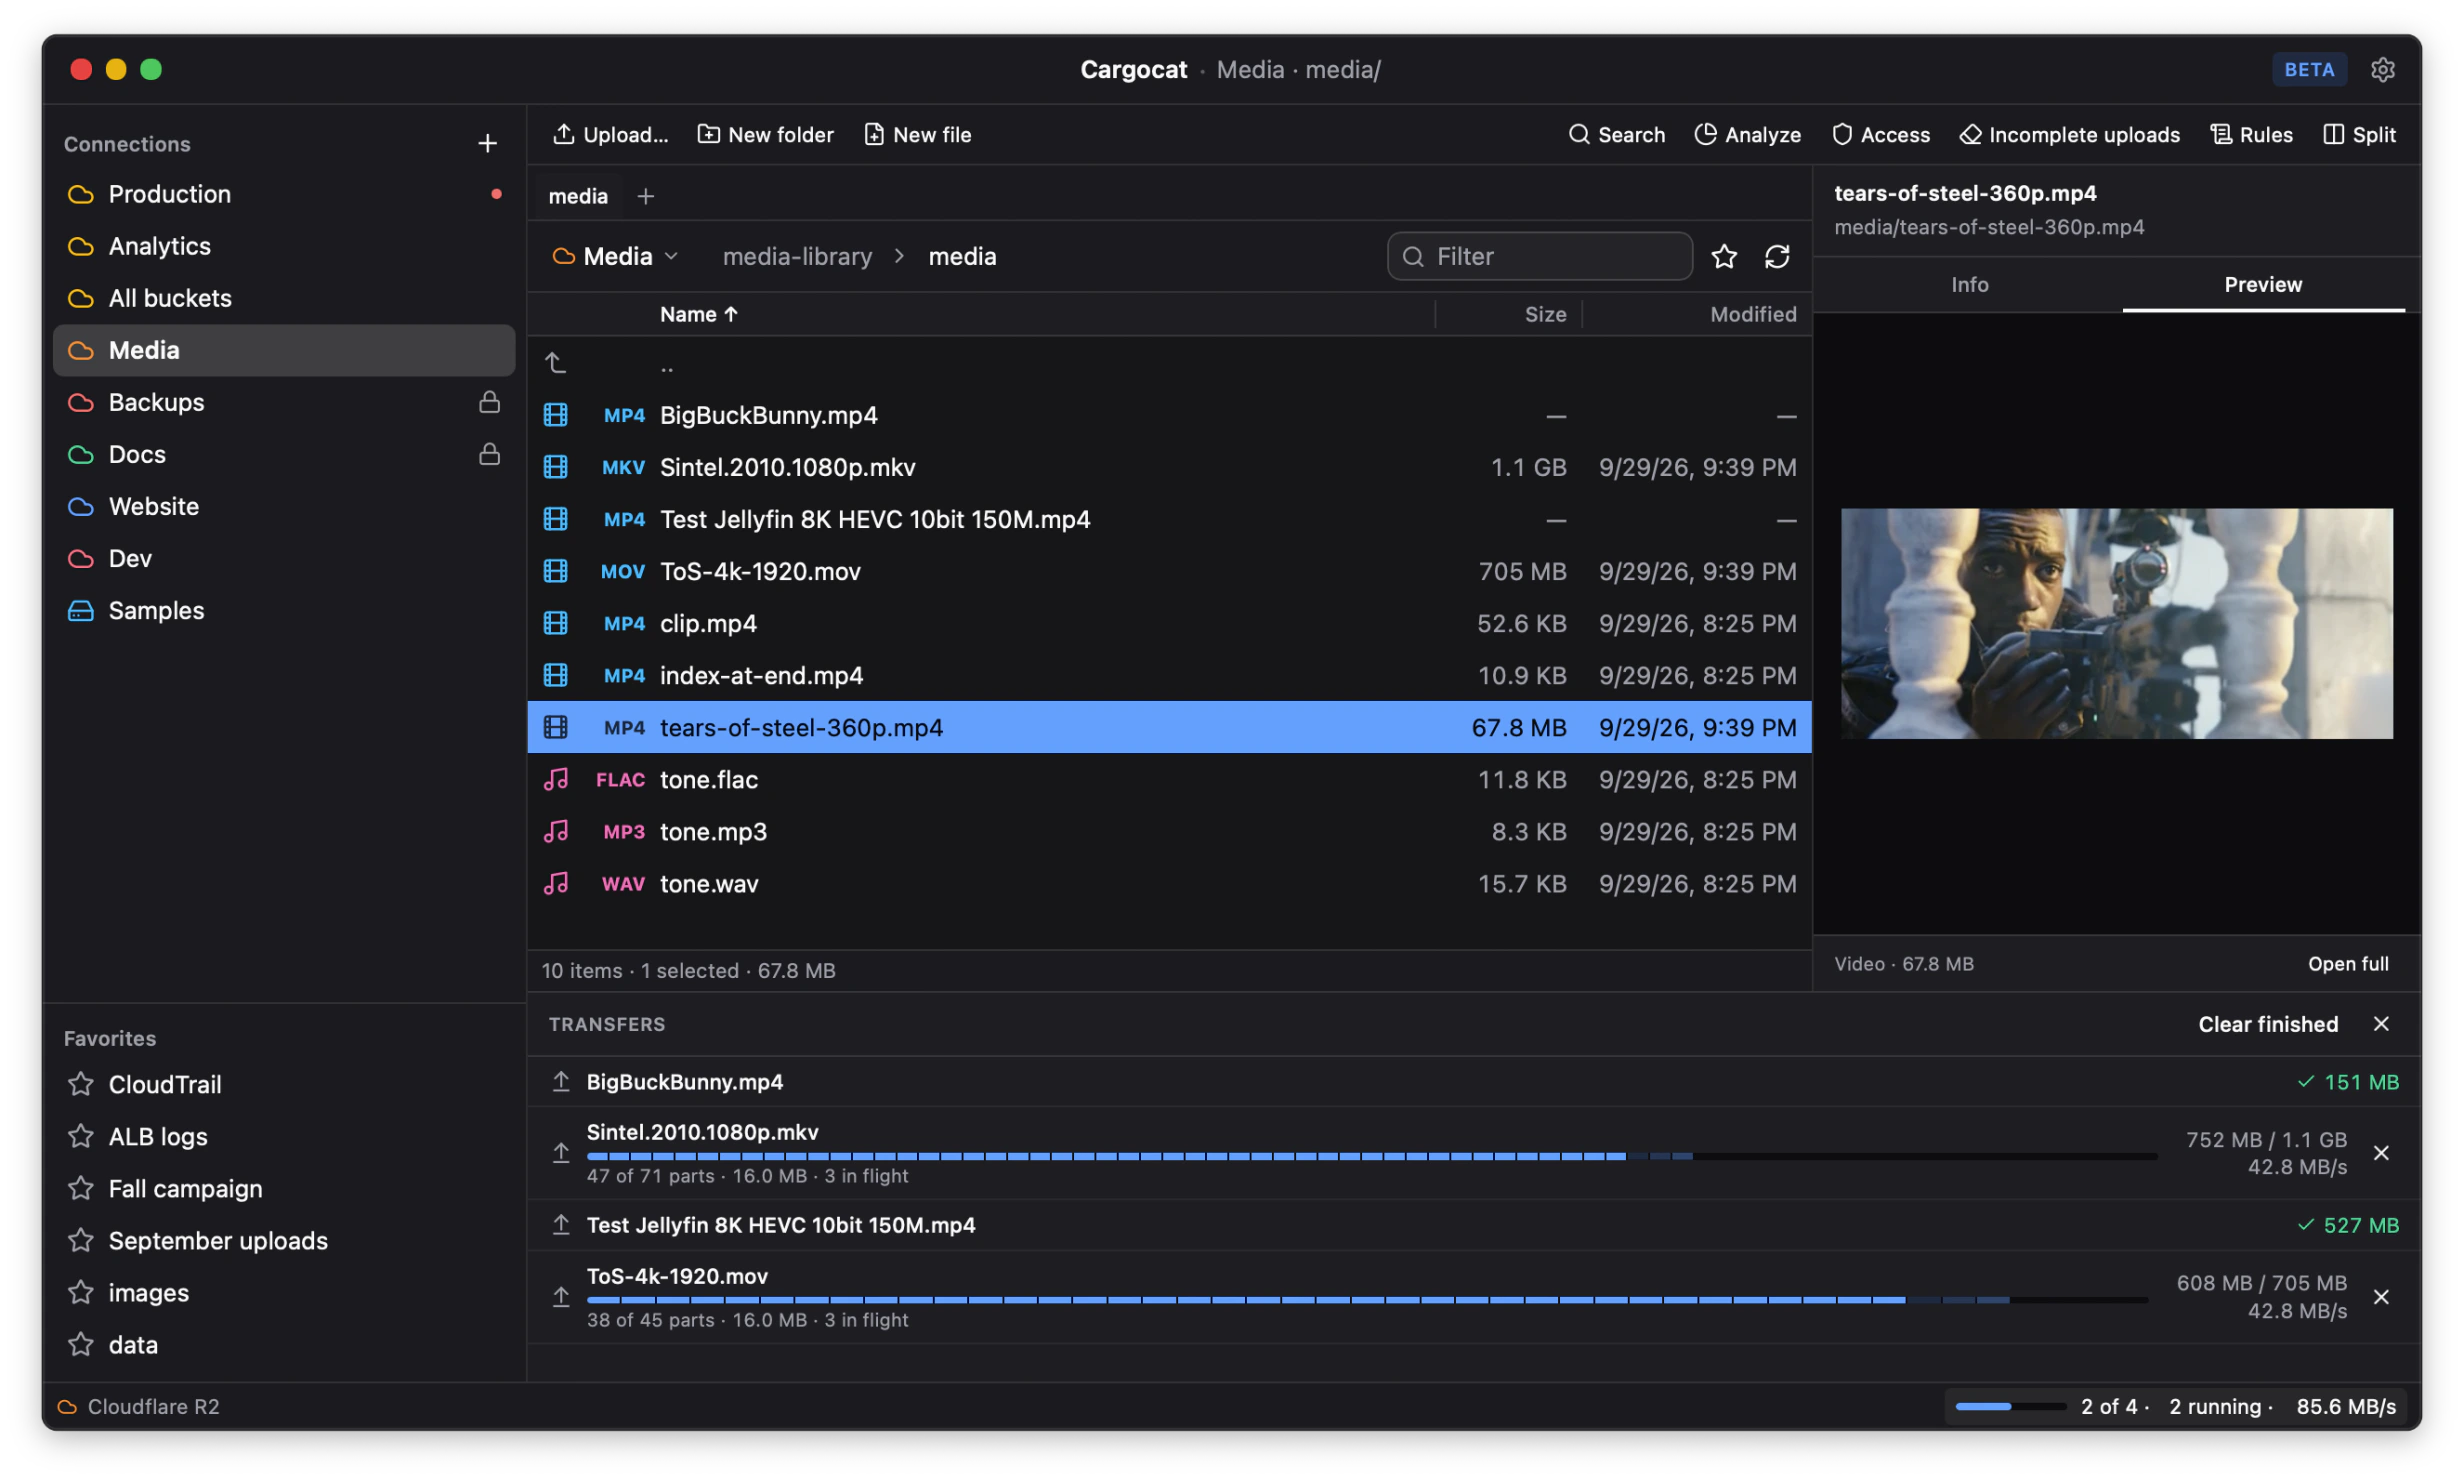The height and width of the screenshot is (1480, 2464).
Task: Go up to parent folder icon
Action: (555, 362)
